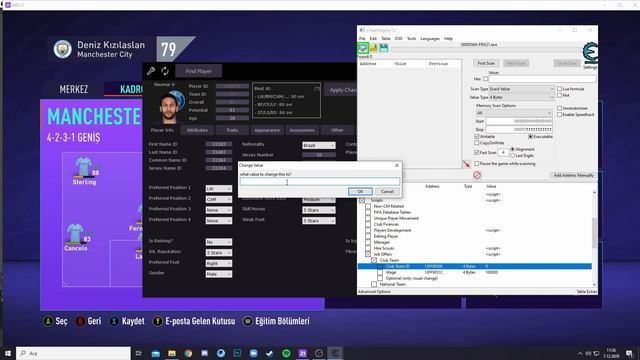The image size is (640, 360).
Task: Click Y button E-posta Gelen Kutusu prompt
Action: click(x=194, y=321)
